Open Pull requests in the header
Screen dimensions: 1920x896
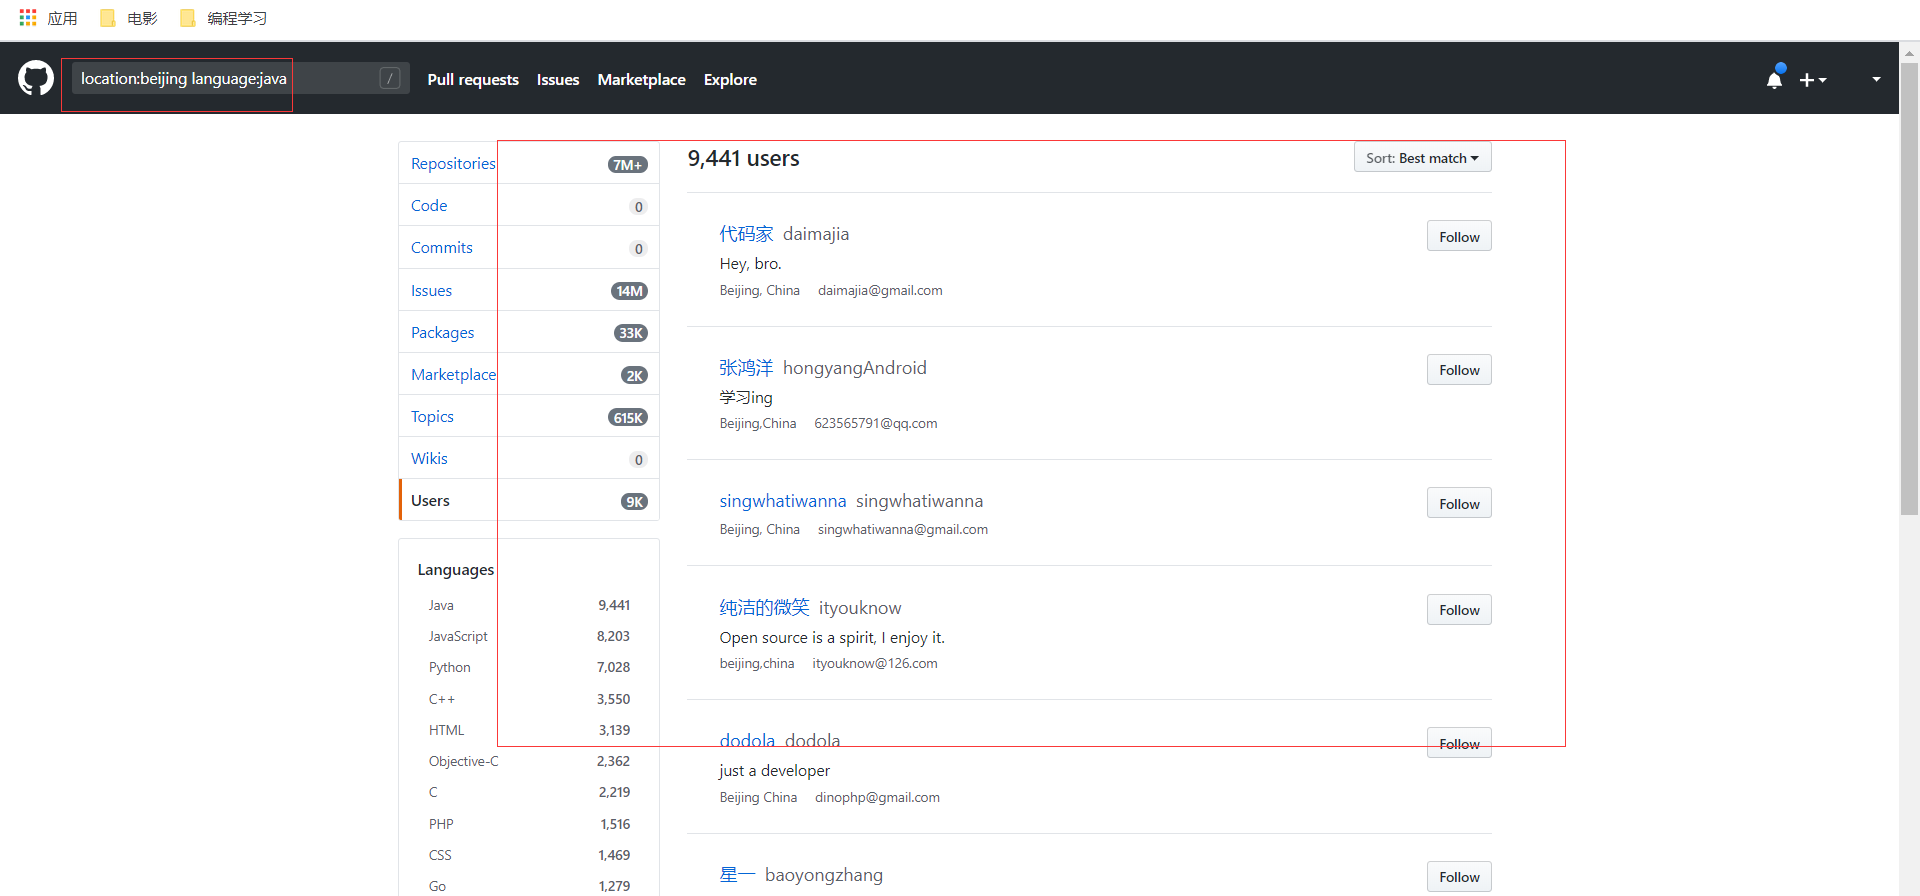pos(473,80)
